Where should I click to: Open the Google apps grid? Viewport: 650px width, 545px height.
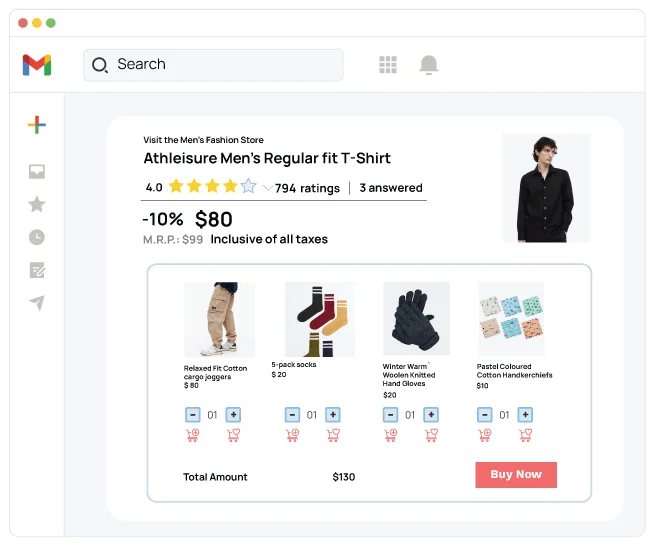(x=388, y=65)
